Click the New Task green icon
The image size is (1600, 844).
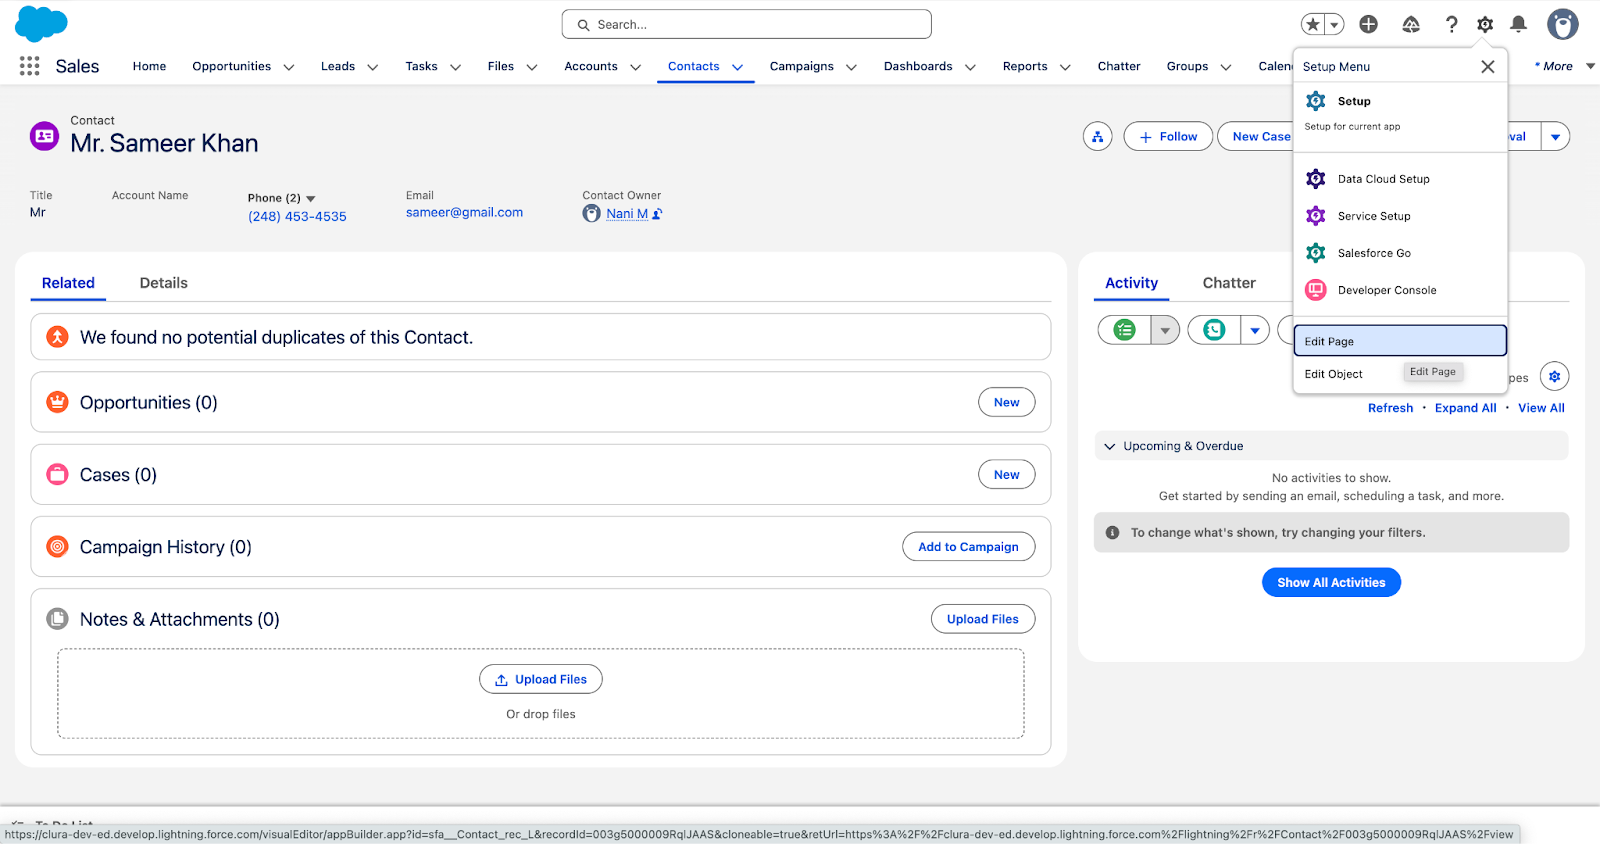[1125, 330]
